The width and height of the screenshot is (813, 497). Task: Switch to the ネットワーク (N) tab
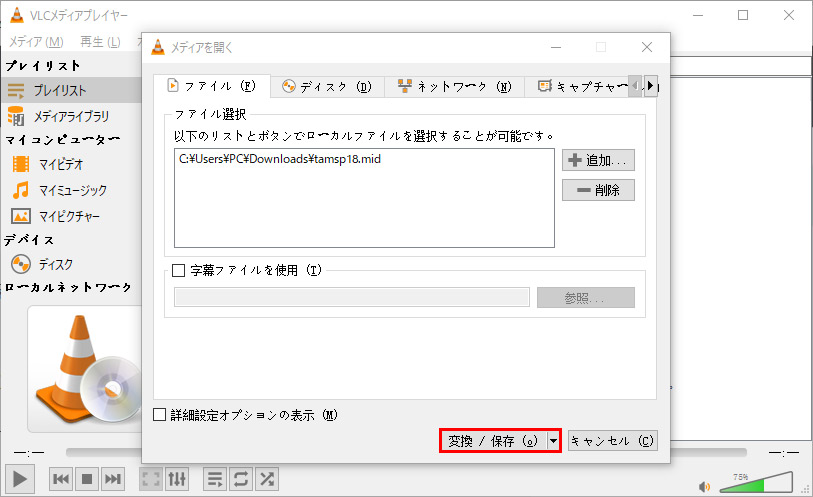(454, 87)
